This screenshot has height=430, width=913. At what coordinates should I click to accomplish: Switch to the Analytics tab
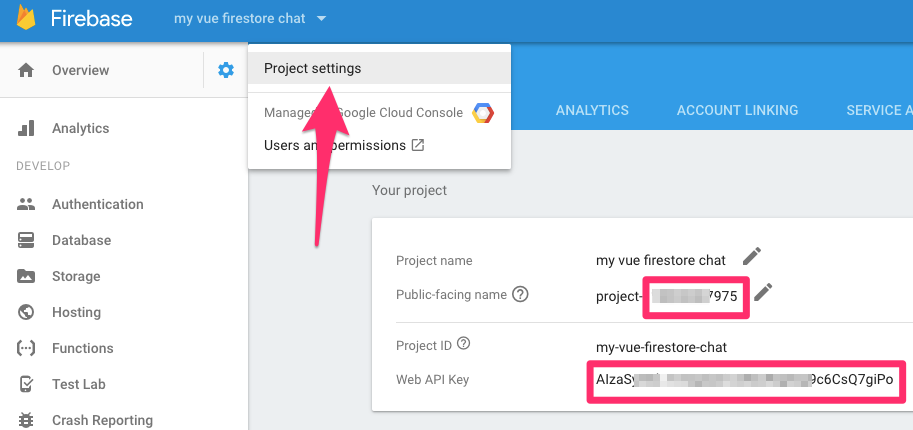tap(592, 110)
